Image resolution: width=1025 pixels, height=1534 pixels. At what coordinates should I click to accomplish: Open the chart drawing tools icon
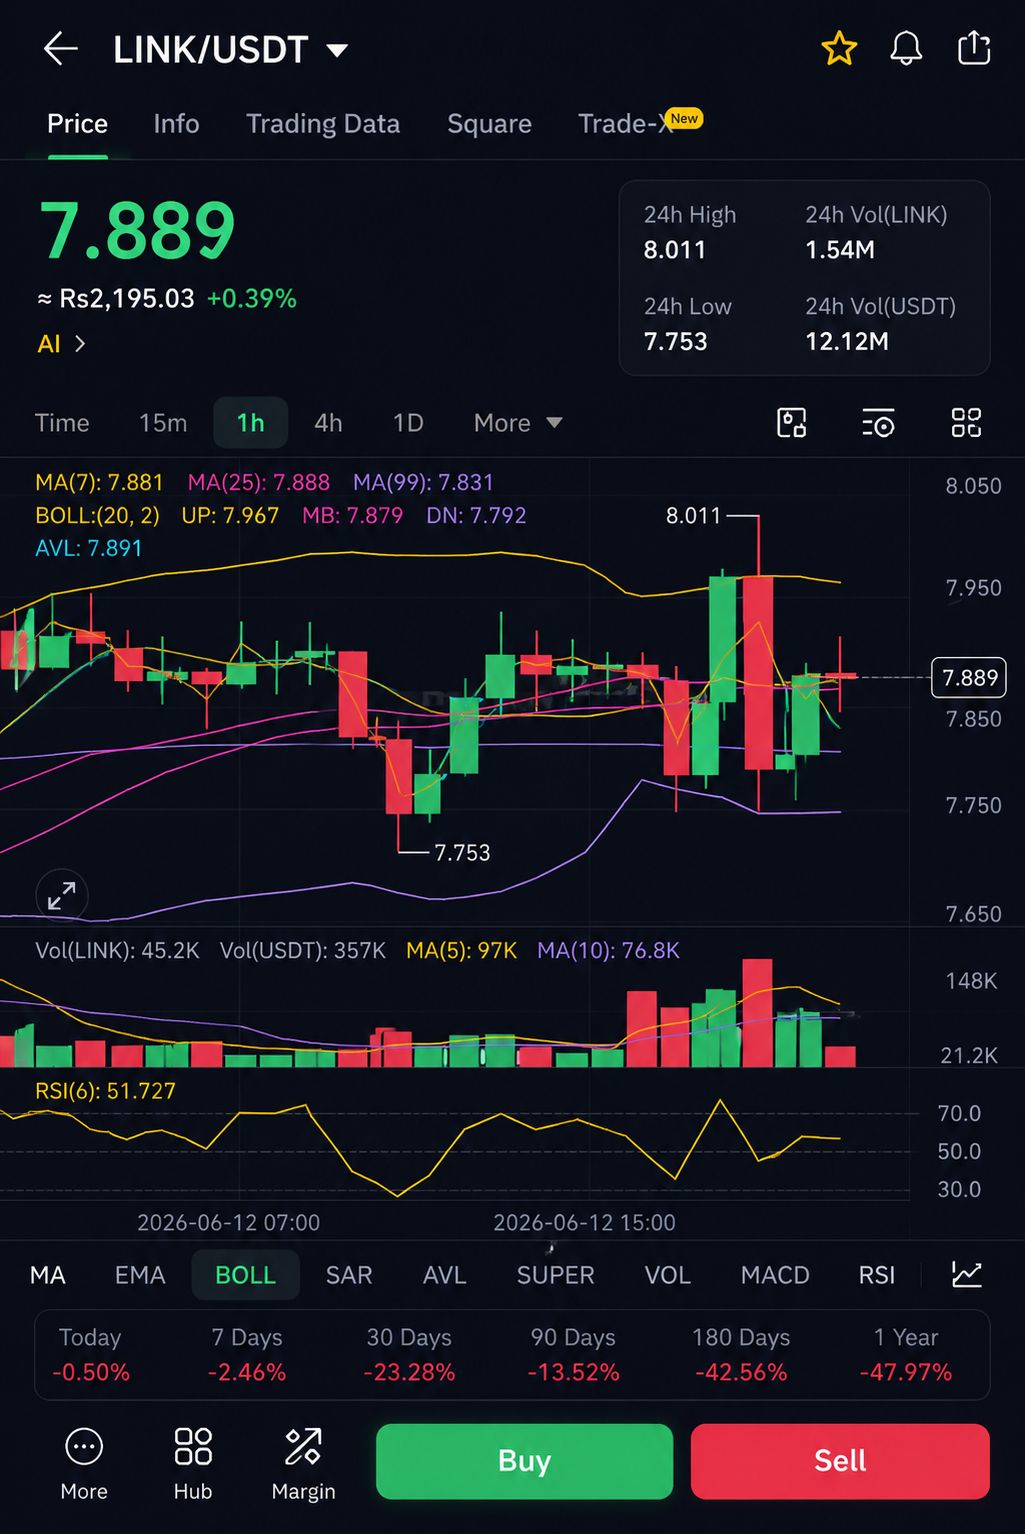(x=792, y=423)
